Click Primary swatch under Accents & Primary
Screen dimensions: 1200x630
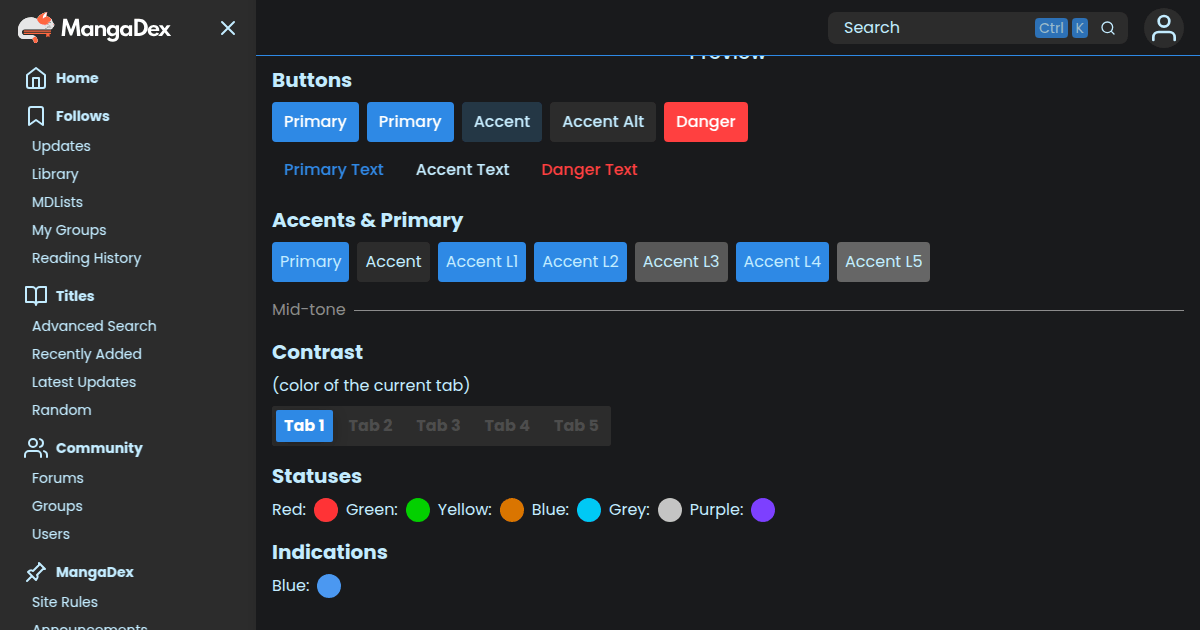point(310,262)
